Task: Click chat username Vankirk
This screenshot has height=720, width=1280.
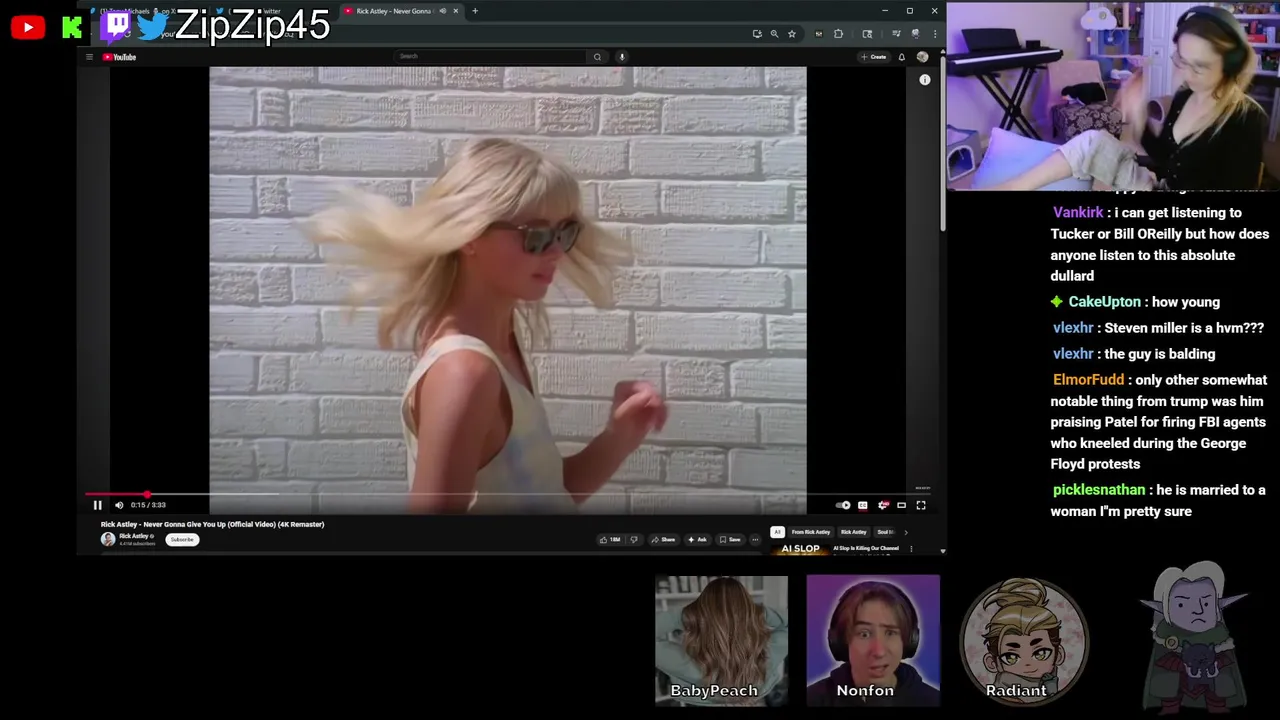Action: (x=1078, y=213)
